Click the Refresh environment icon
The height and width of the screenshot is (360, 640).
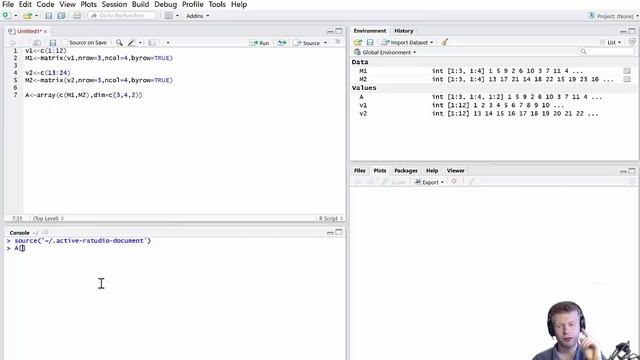coord(632,42)
